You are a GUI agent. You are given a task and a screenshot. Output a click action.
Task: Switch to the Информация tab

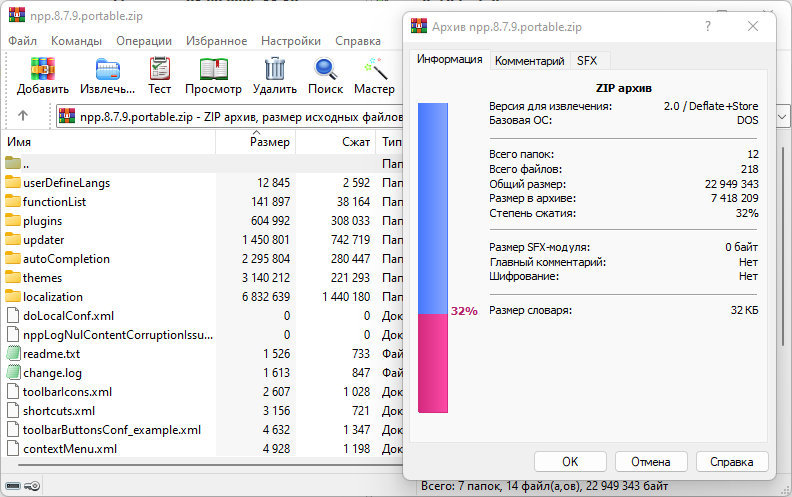click(x=450, y=60)
